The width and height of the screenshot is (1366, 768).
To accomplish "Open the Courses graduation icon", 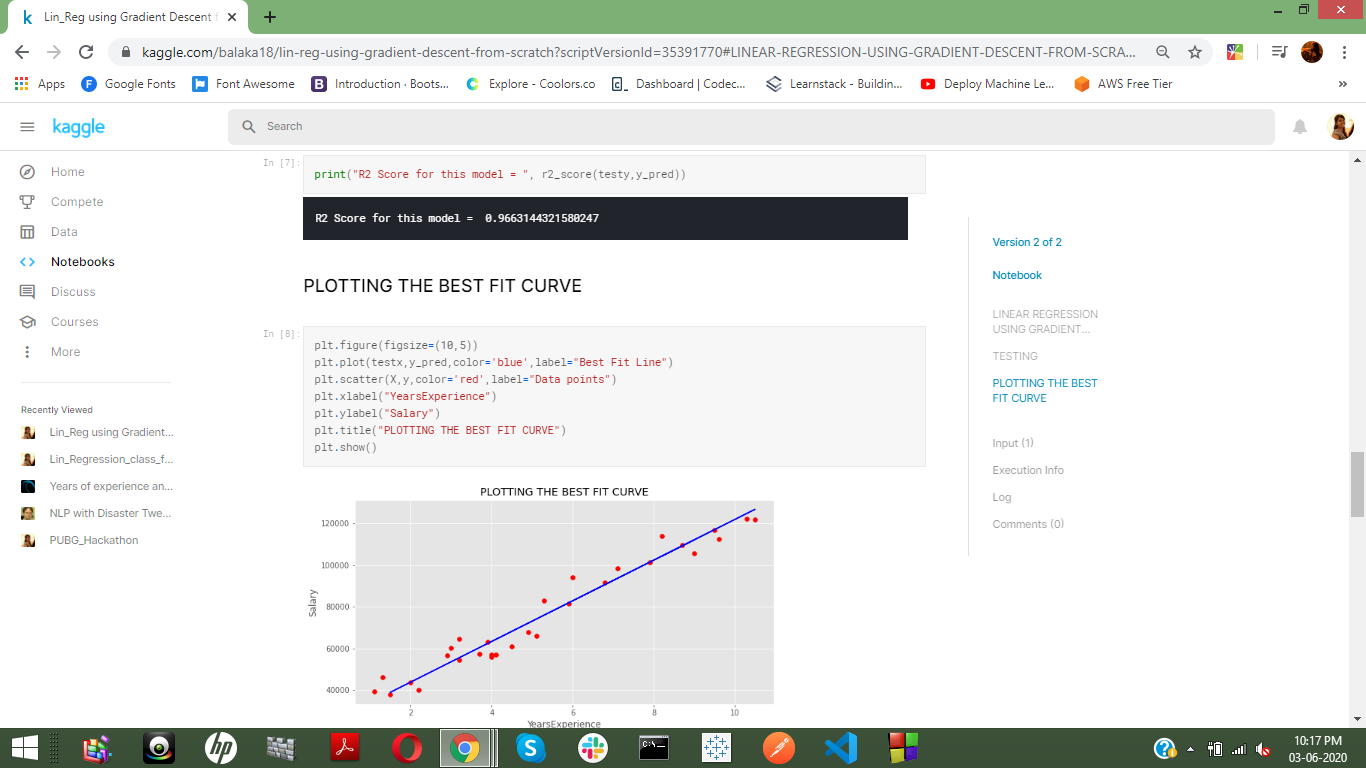I will [26, 321].
